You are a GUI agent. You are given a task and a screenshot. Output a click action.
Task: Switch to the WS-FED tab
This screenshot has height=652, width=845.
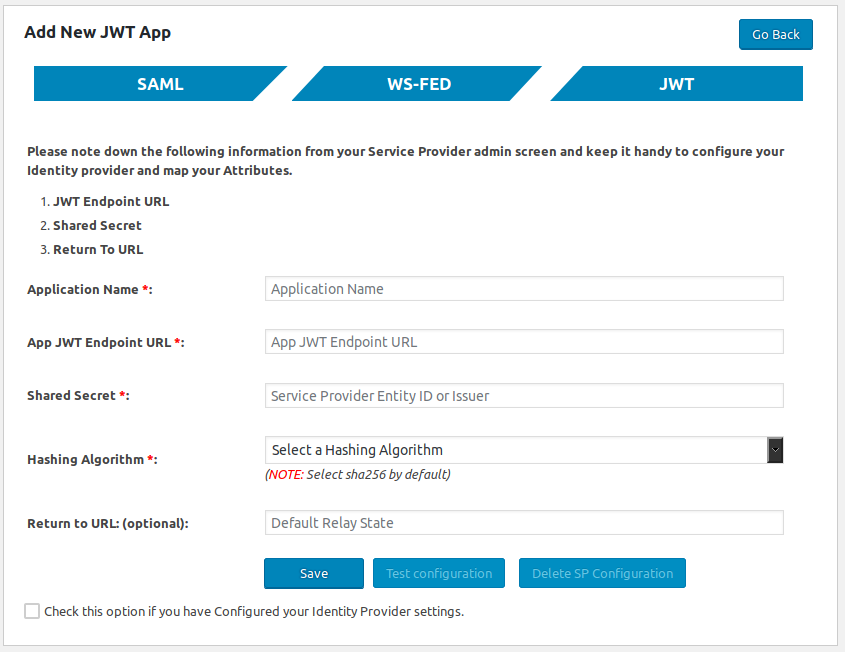418,84
